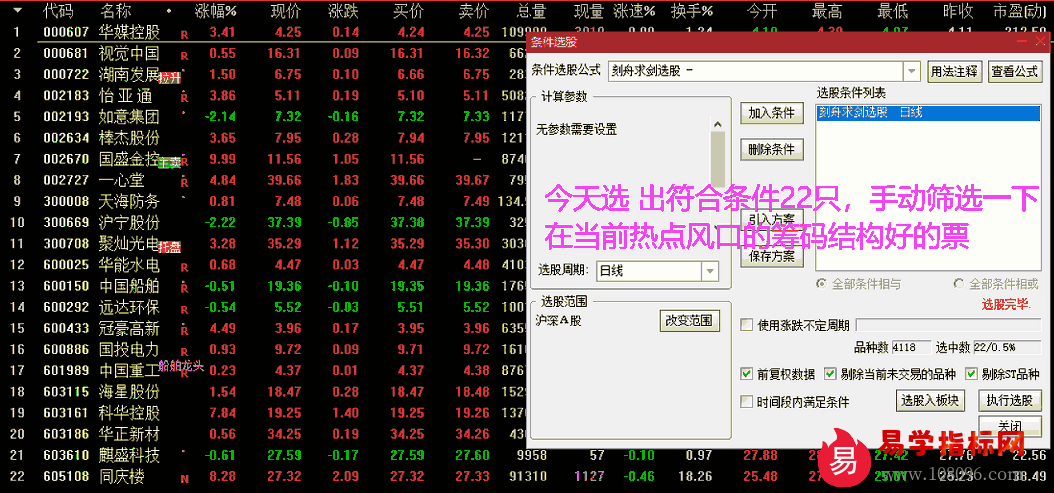Image resolution: width=1054 pixels, height=493 pixels.
Task: Sort by 现价 column header
Action: coord(286,11)
